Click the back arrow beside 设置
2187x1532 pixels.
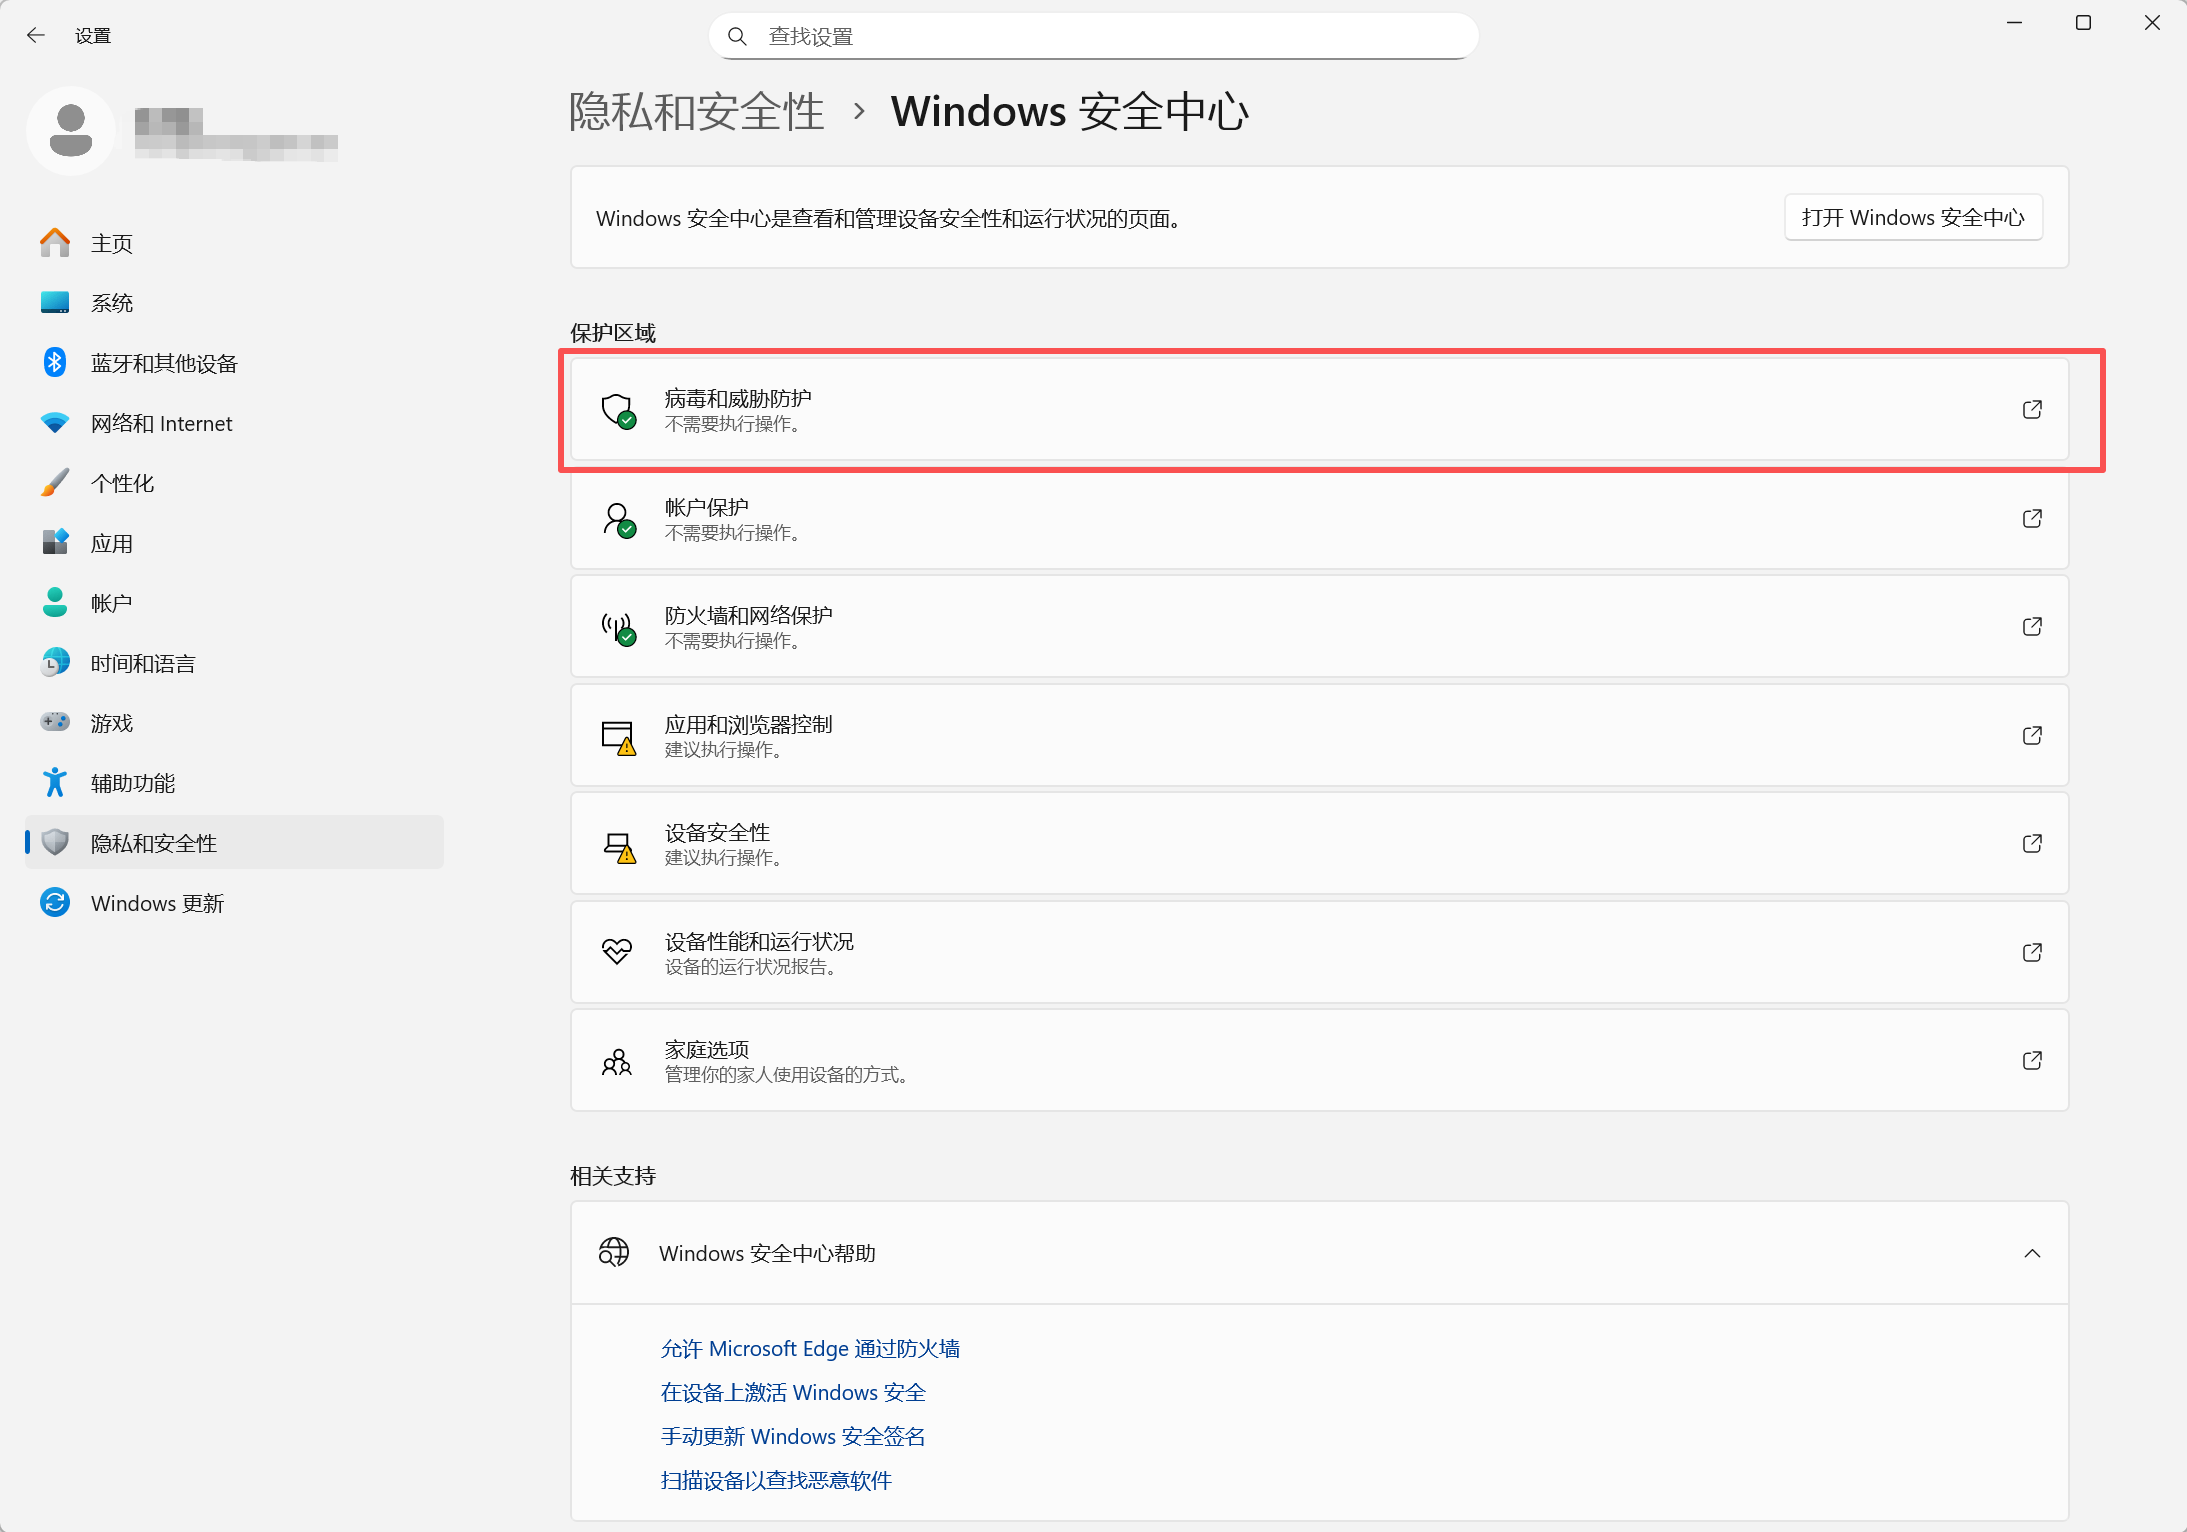click(x=36, y=36)
